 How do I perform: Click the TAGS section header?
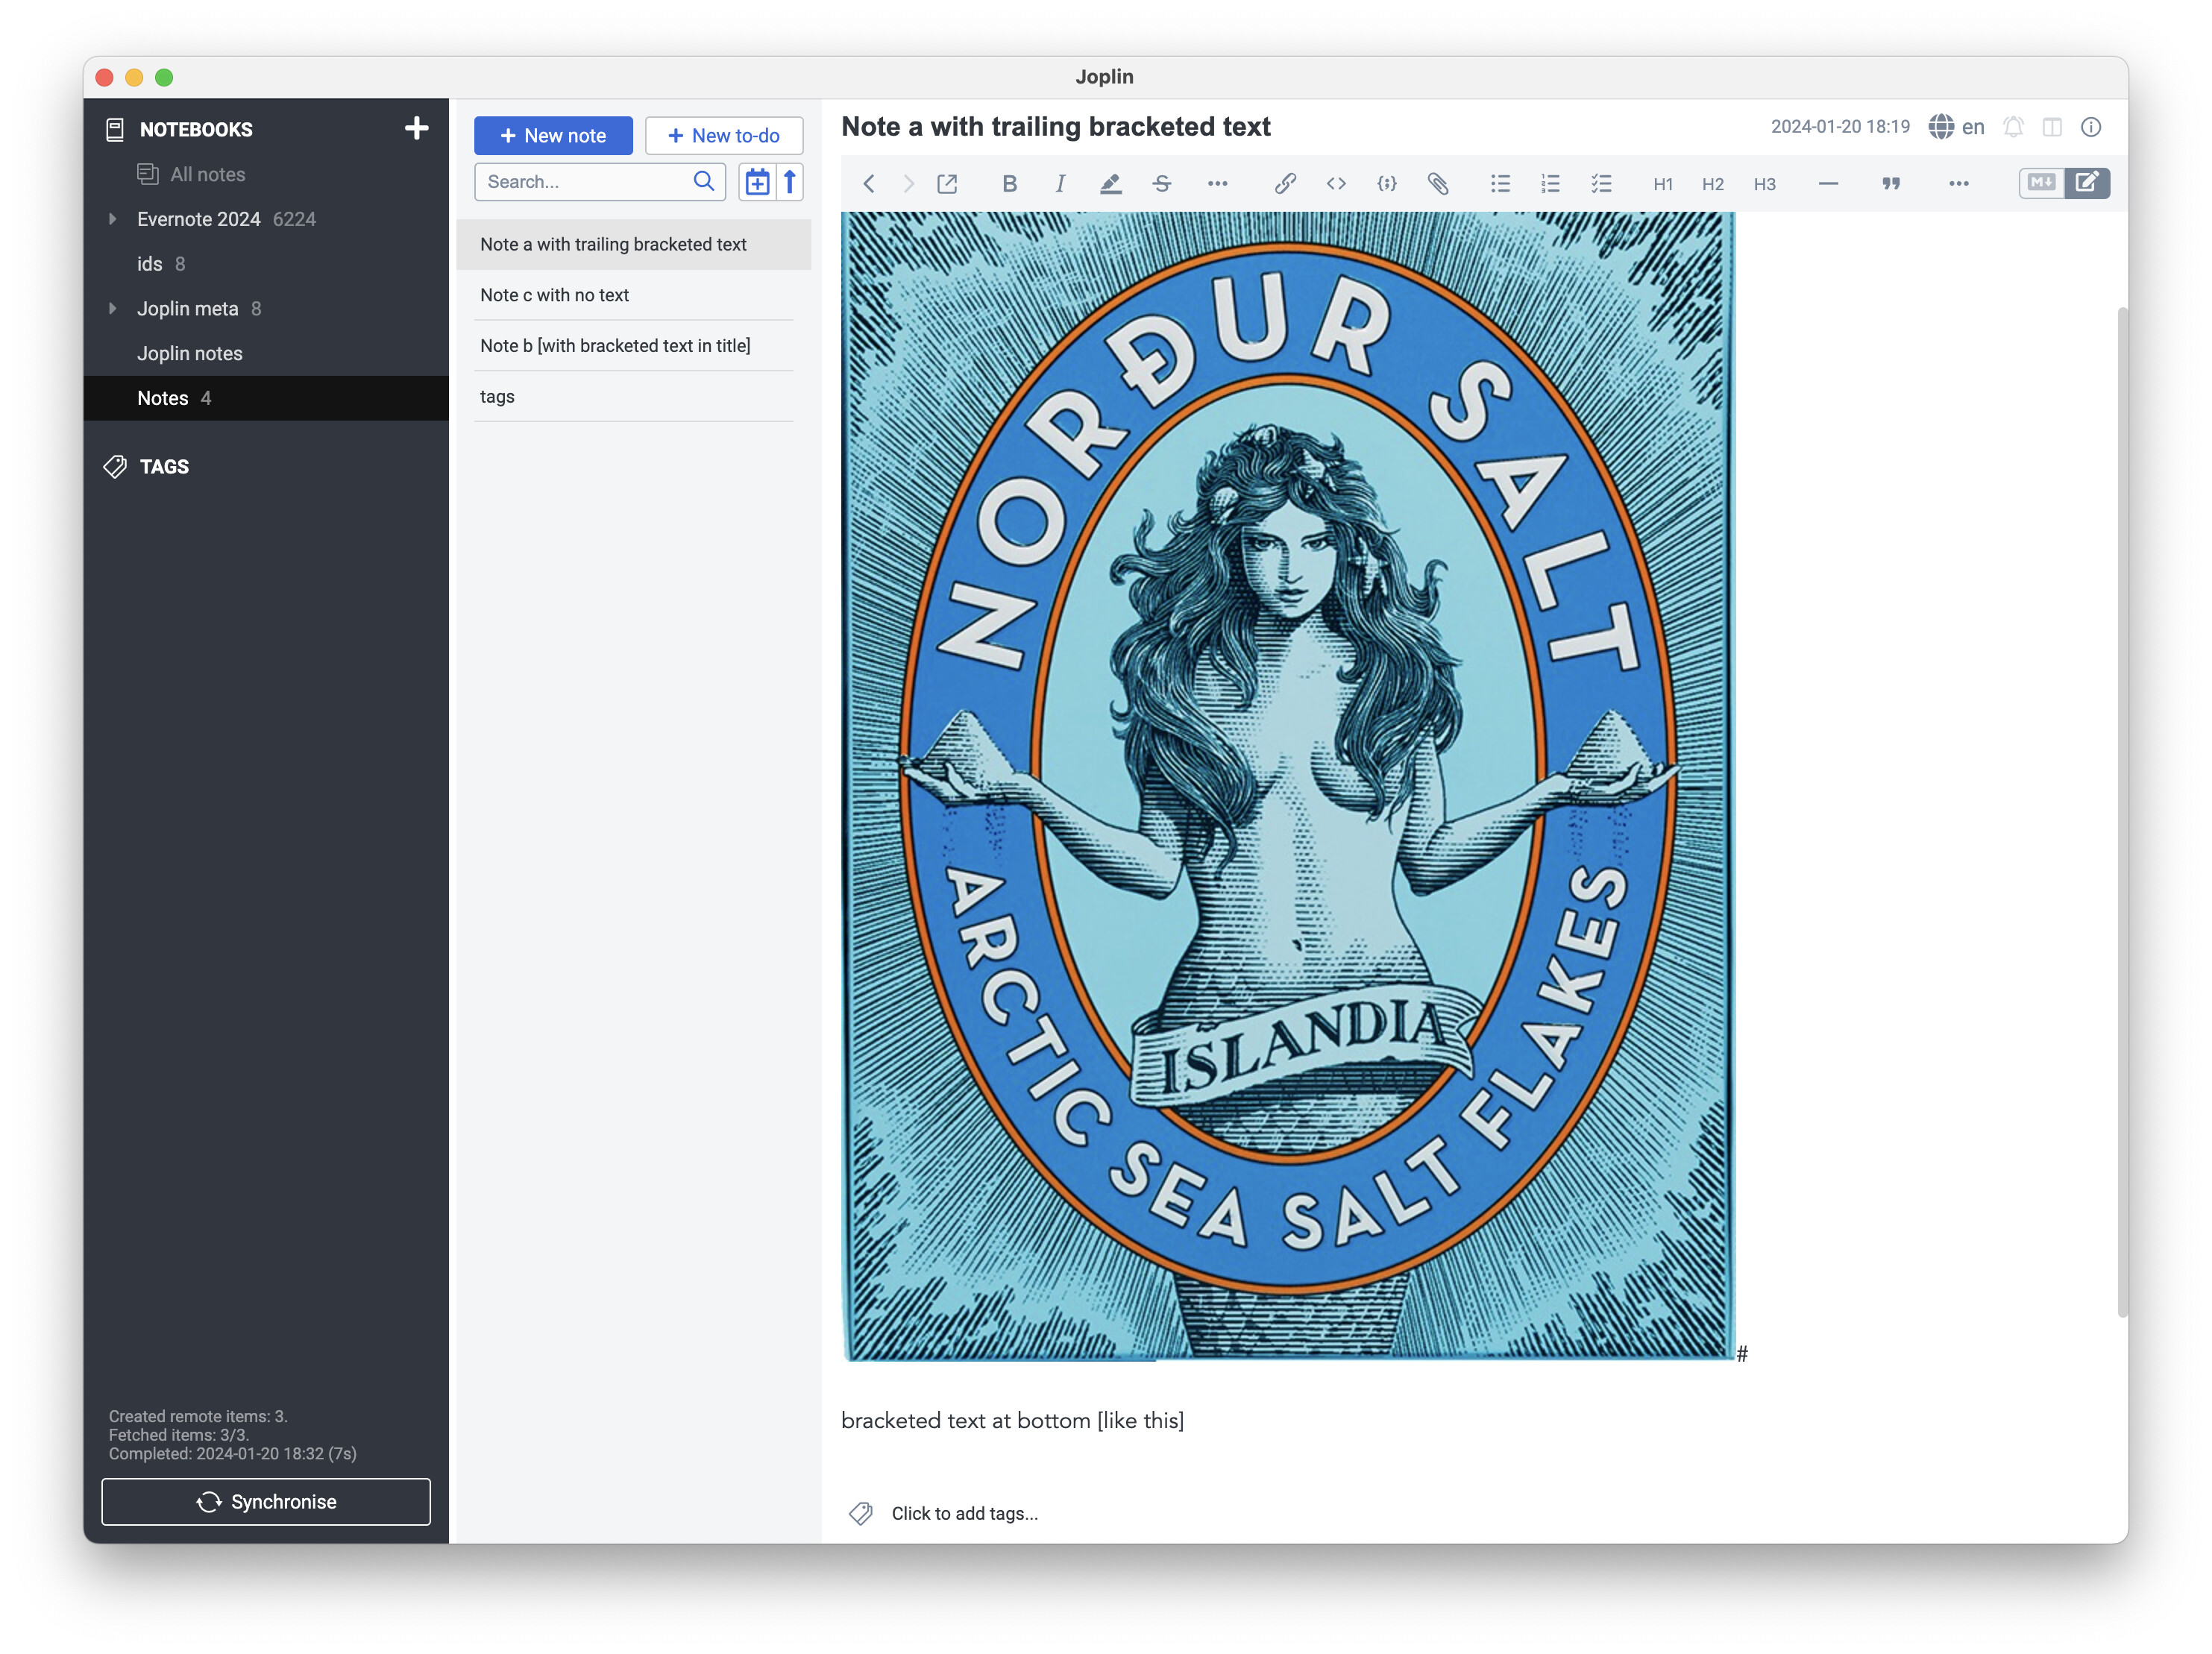[x=164, y=467]
